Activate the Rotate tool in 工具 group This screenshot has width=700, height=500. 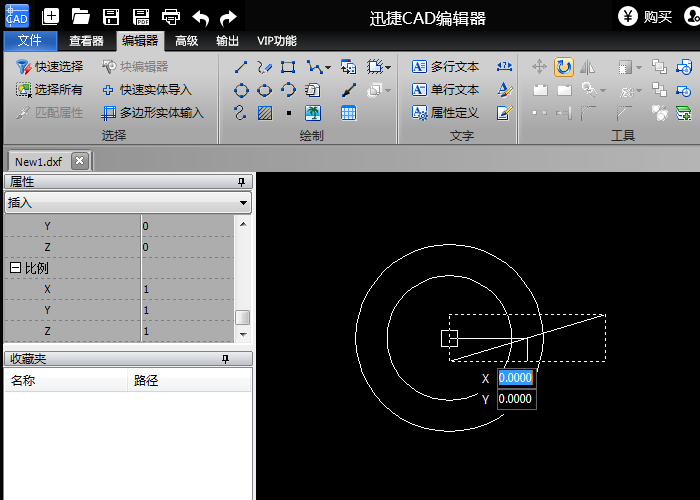[x=564, y=67]
